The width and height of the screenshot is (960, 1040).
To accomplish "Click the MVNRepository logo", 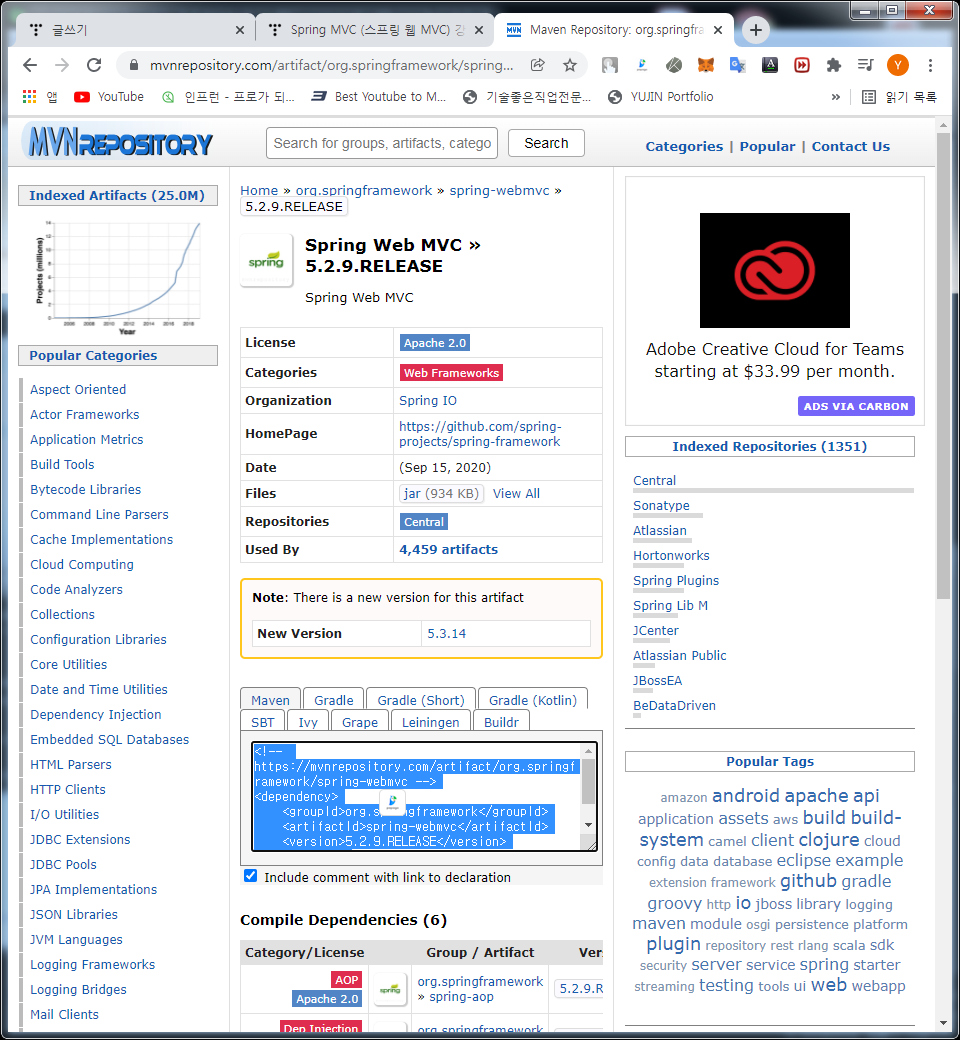I will pyautogui.click(x=118, y=141).
